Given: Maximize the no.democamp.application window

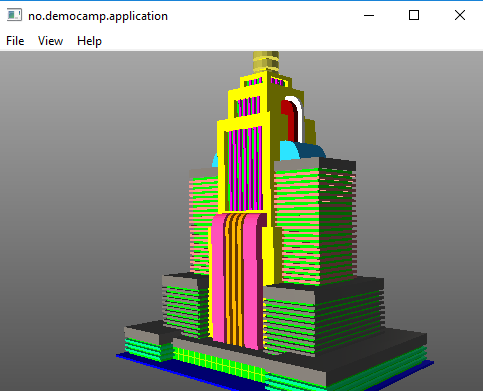Looking at the screenshot, I should click(414, 15).
